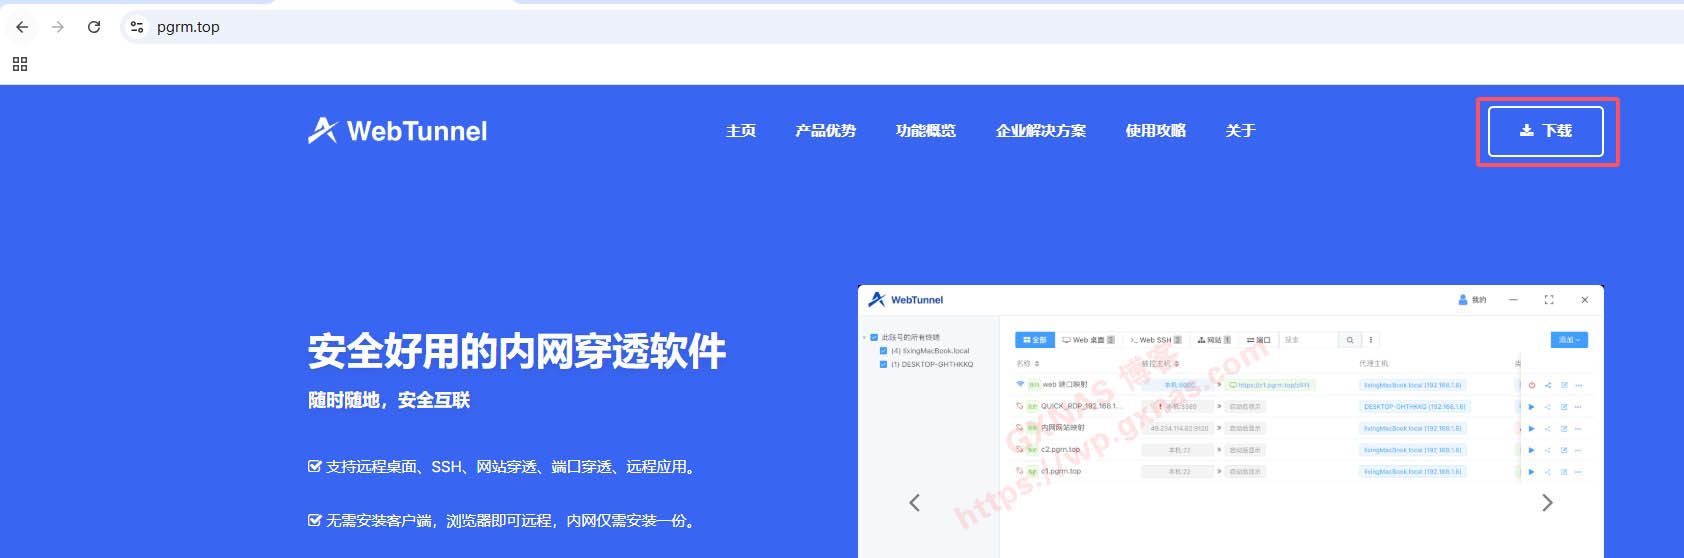Screen dimensions: 1684x558
Task: Open the 我的 user menu in the preview
Action: [1472, 300]
